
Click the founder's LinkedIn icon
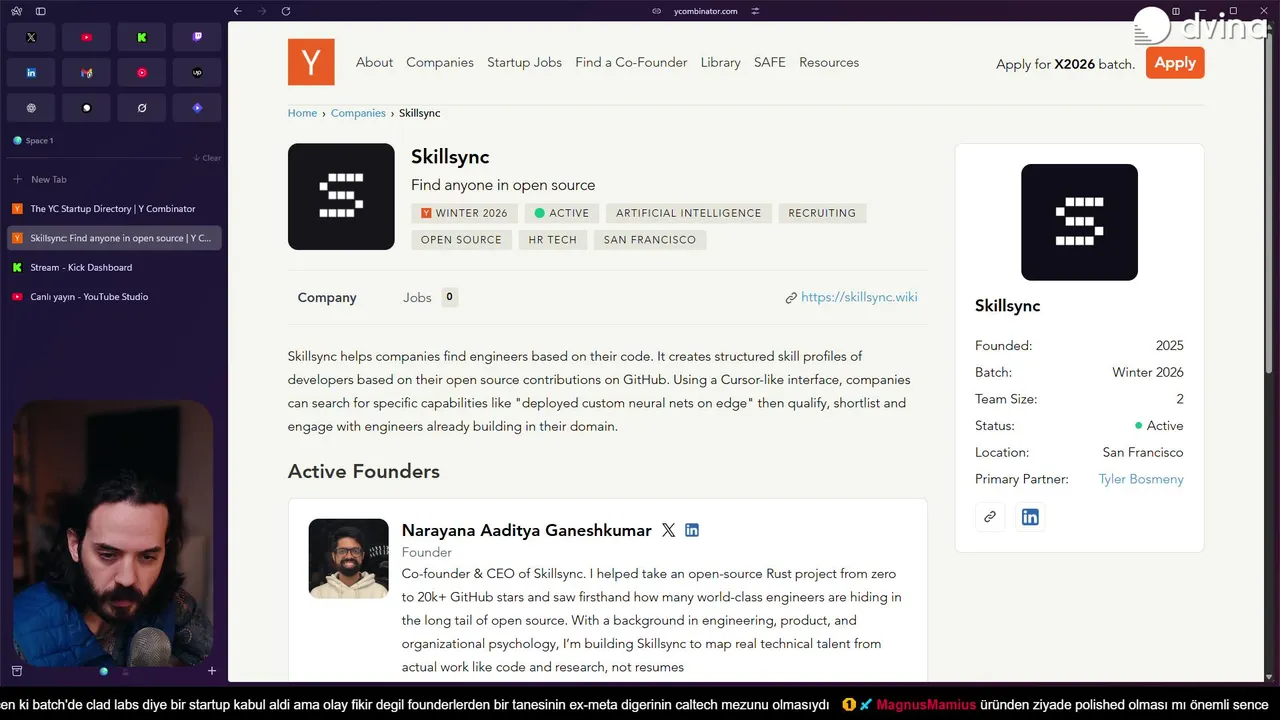tap(692, 530)
